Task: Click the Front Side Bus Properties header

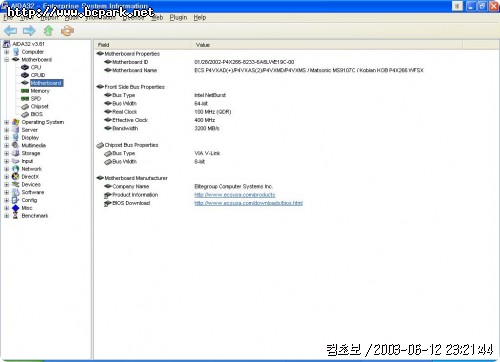Action: pos(135,87)
